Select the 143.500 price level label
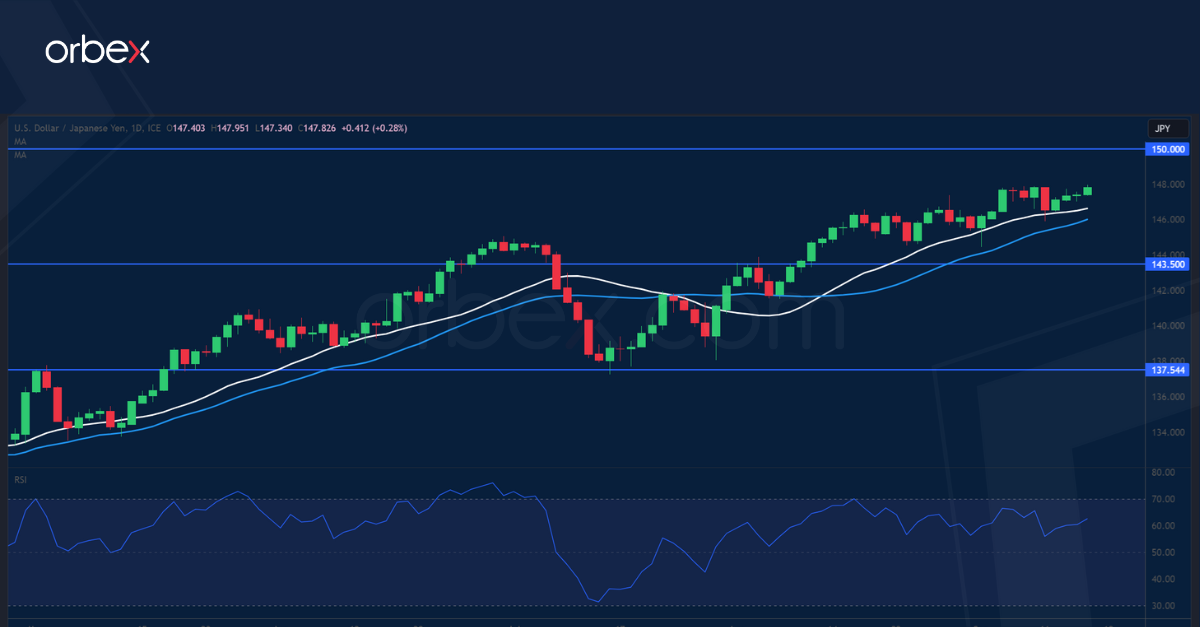The height and width of the screenshot is (627, 1200). [x=1167, y=264]
